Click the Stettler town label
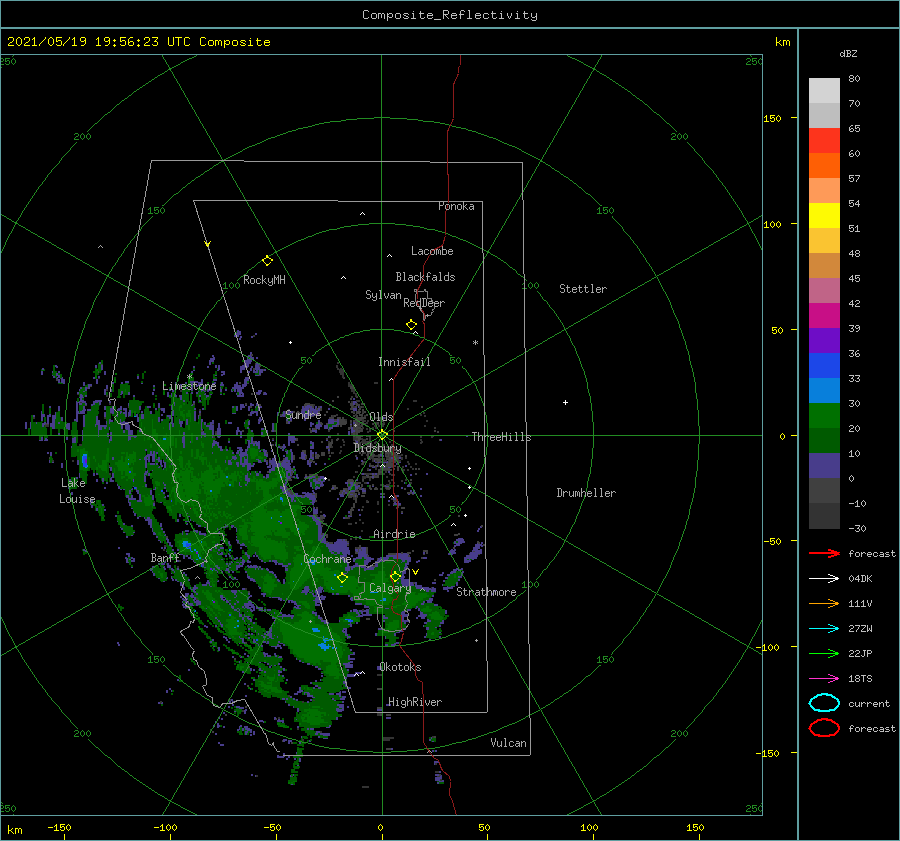This screenshot has width=900, height=841. click(x=583, y=289)
